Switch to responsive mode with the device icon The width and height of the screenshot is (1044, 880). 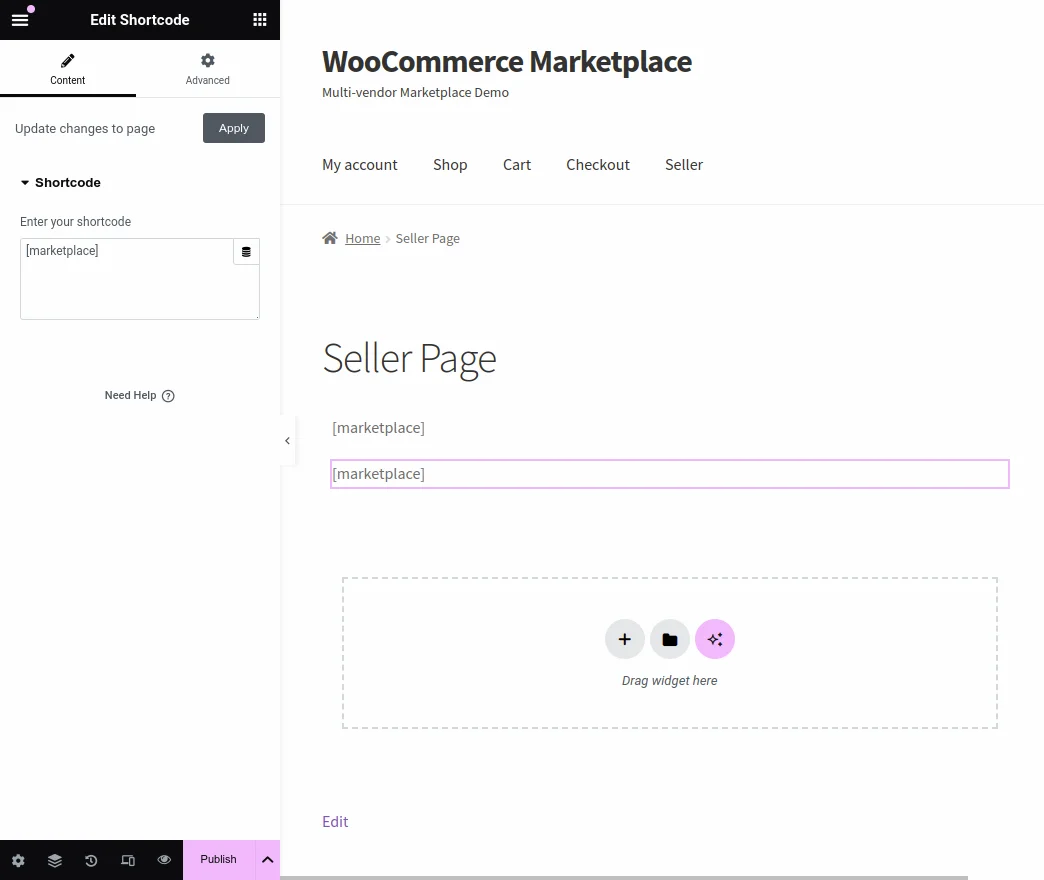click(x=127, y=860)
